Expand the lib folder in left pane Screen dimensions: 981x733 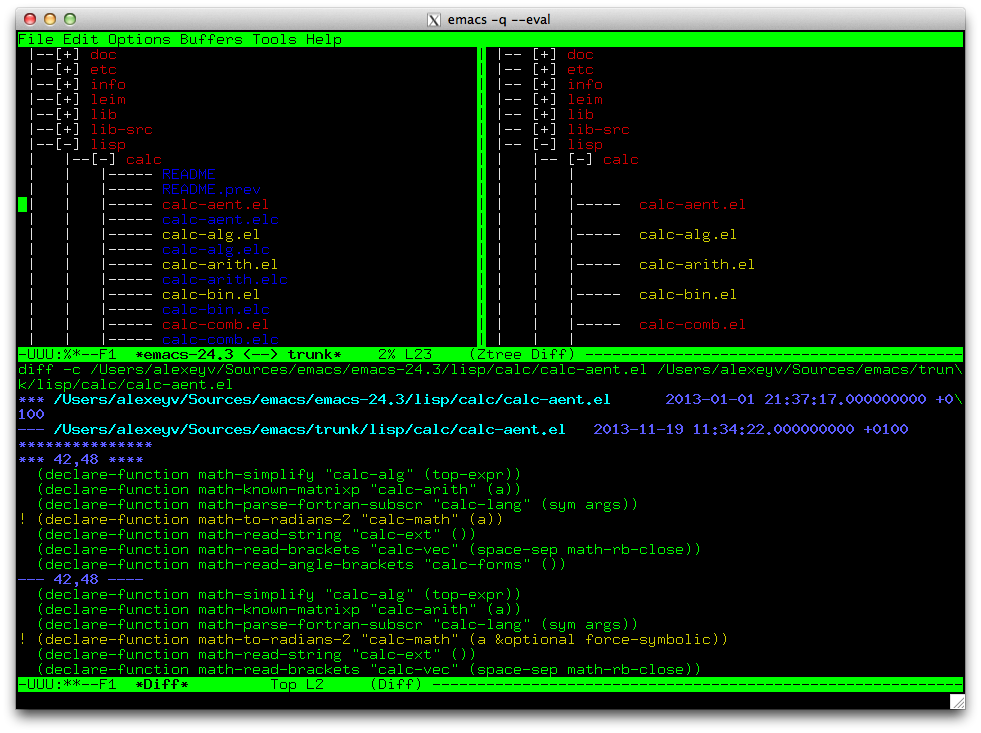(x=68, y=114)
